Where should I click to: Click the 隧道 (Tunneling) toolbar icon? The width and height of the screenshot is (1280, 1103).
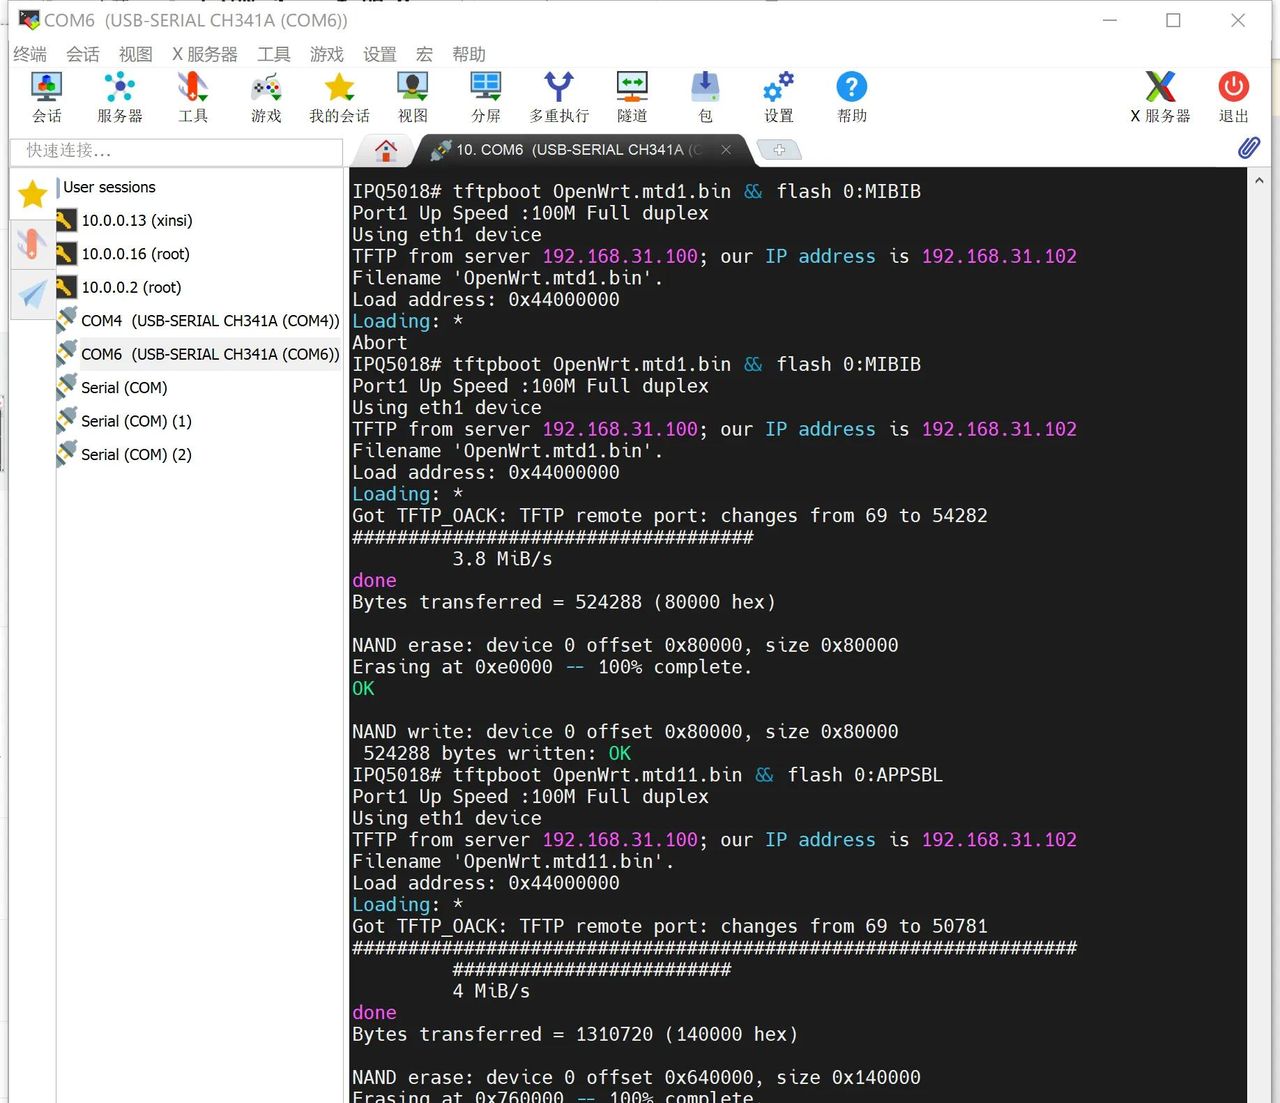click(x=632, y=97)
